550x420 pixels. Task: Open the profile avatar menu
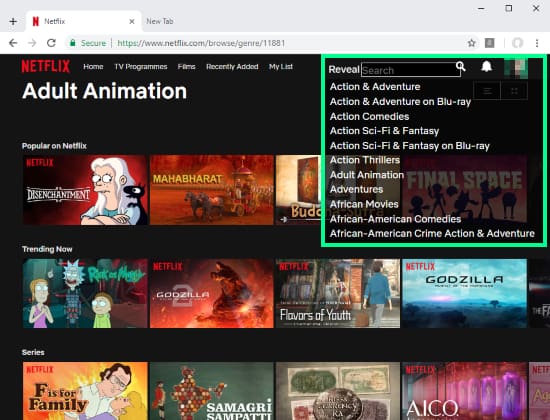516,68
